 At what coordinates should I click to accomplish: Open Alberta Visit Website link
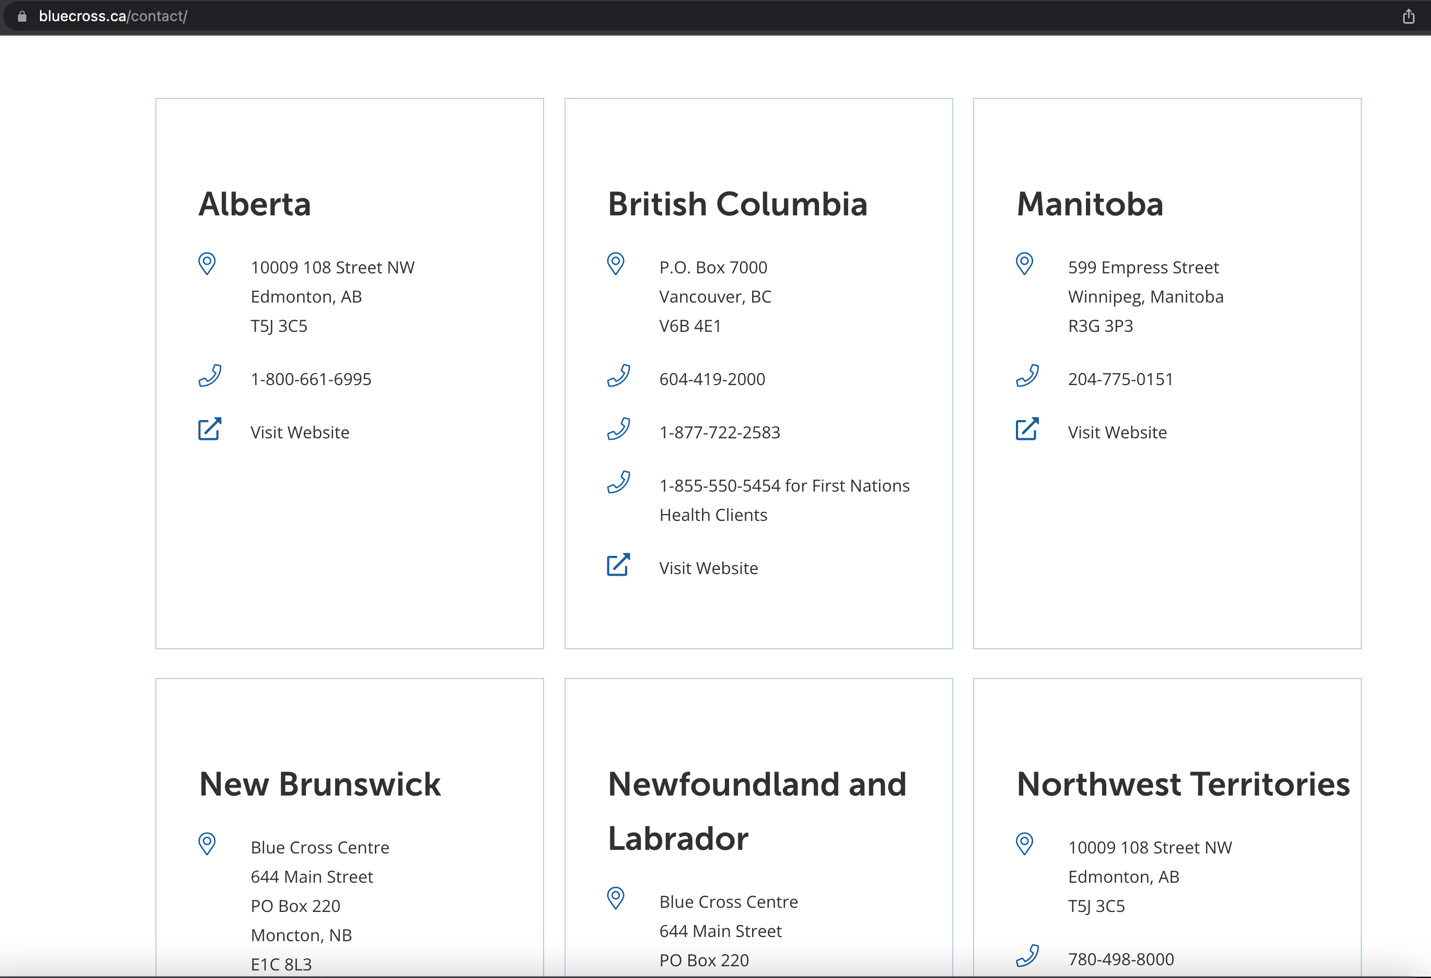(x=300, y=432)
